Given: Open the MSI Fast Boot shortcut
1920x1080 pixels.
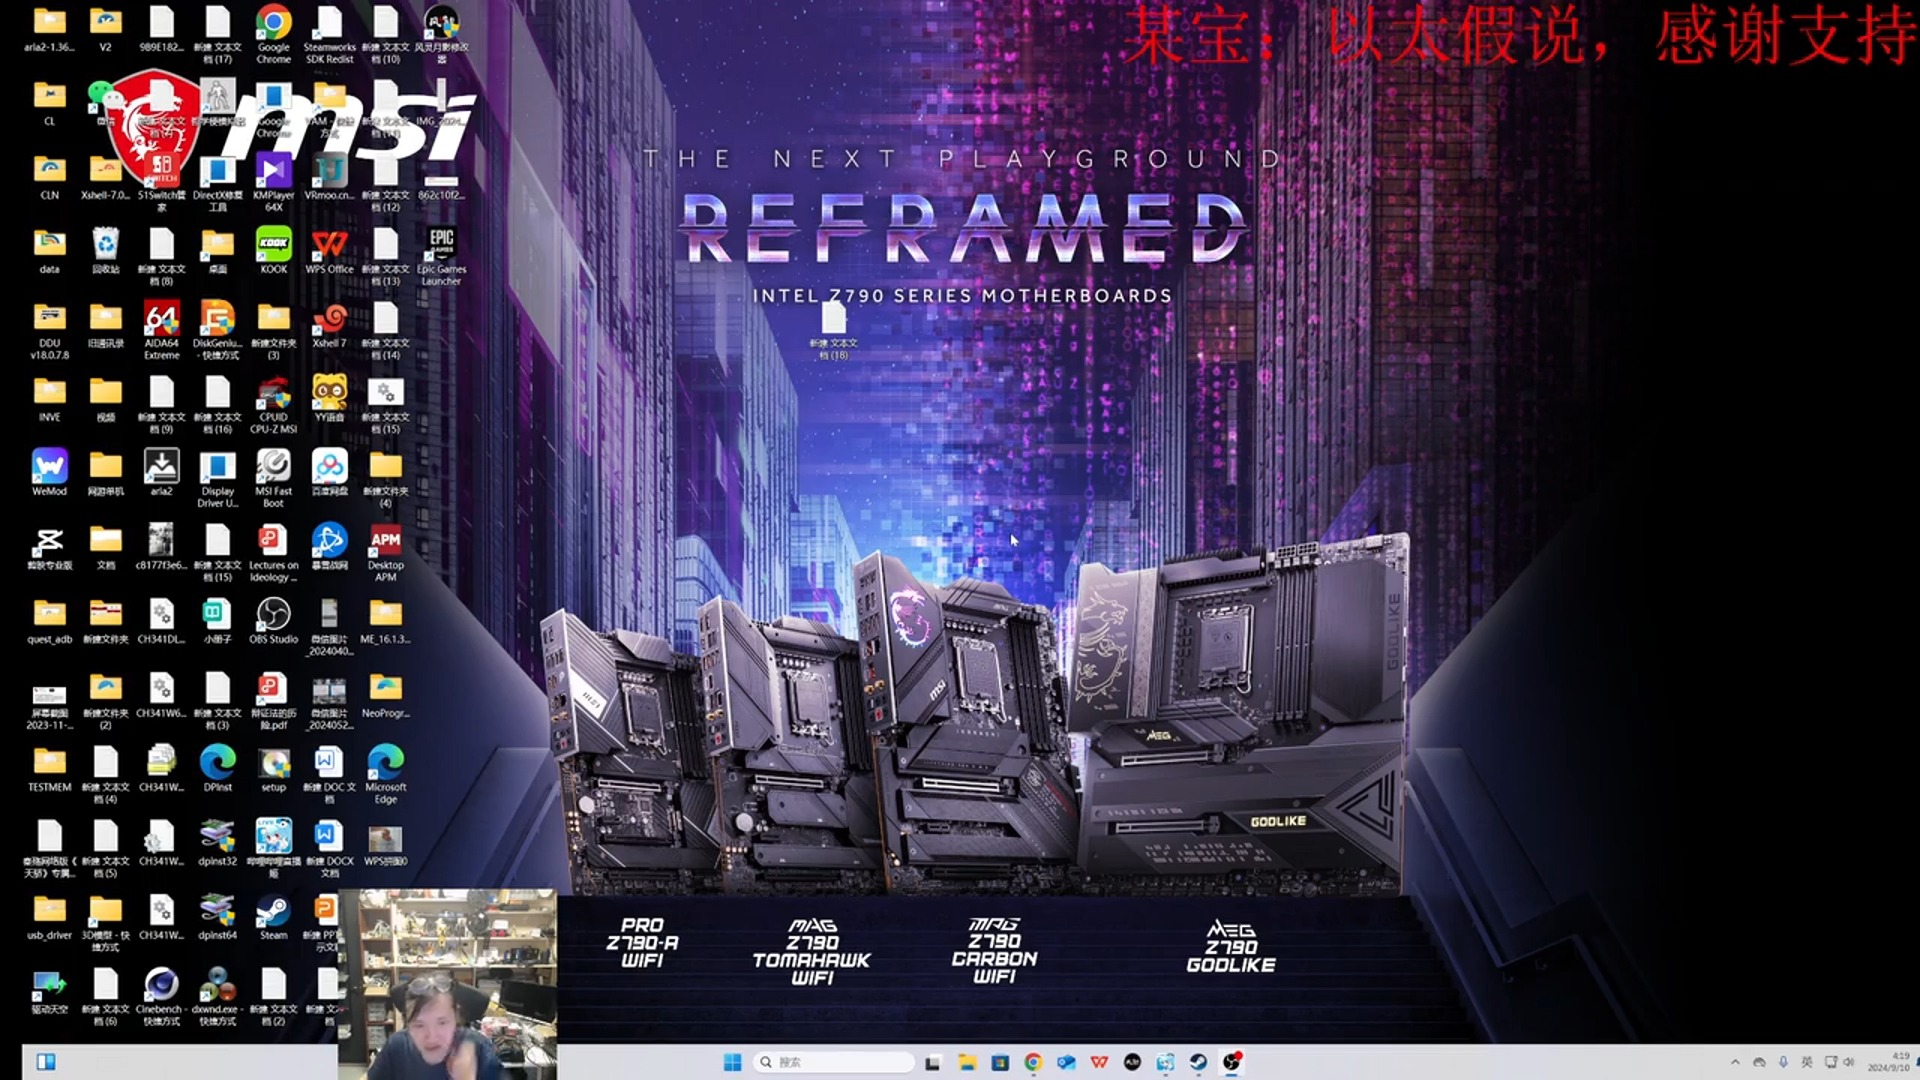Looking at the screenshot, I should pos(273,478).
